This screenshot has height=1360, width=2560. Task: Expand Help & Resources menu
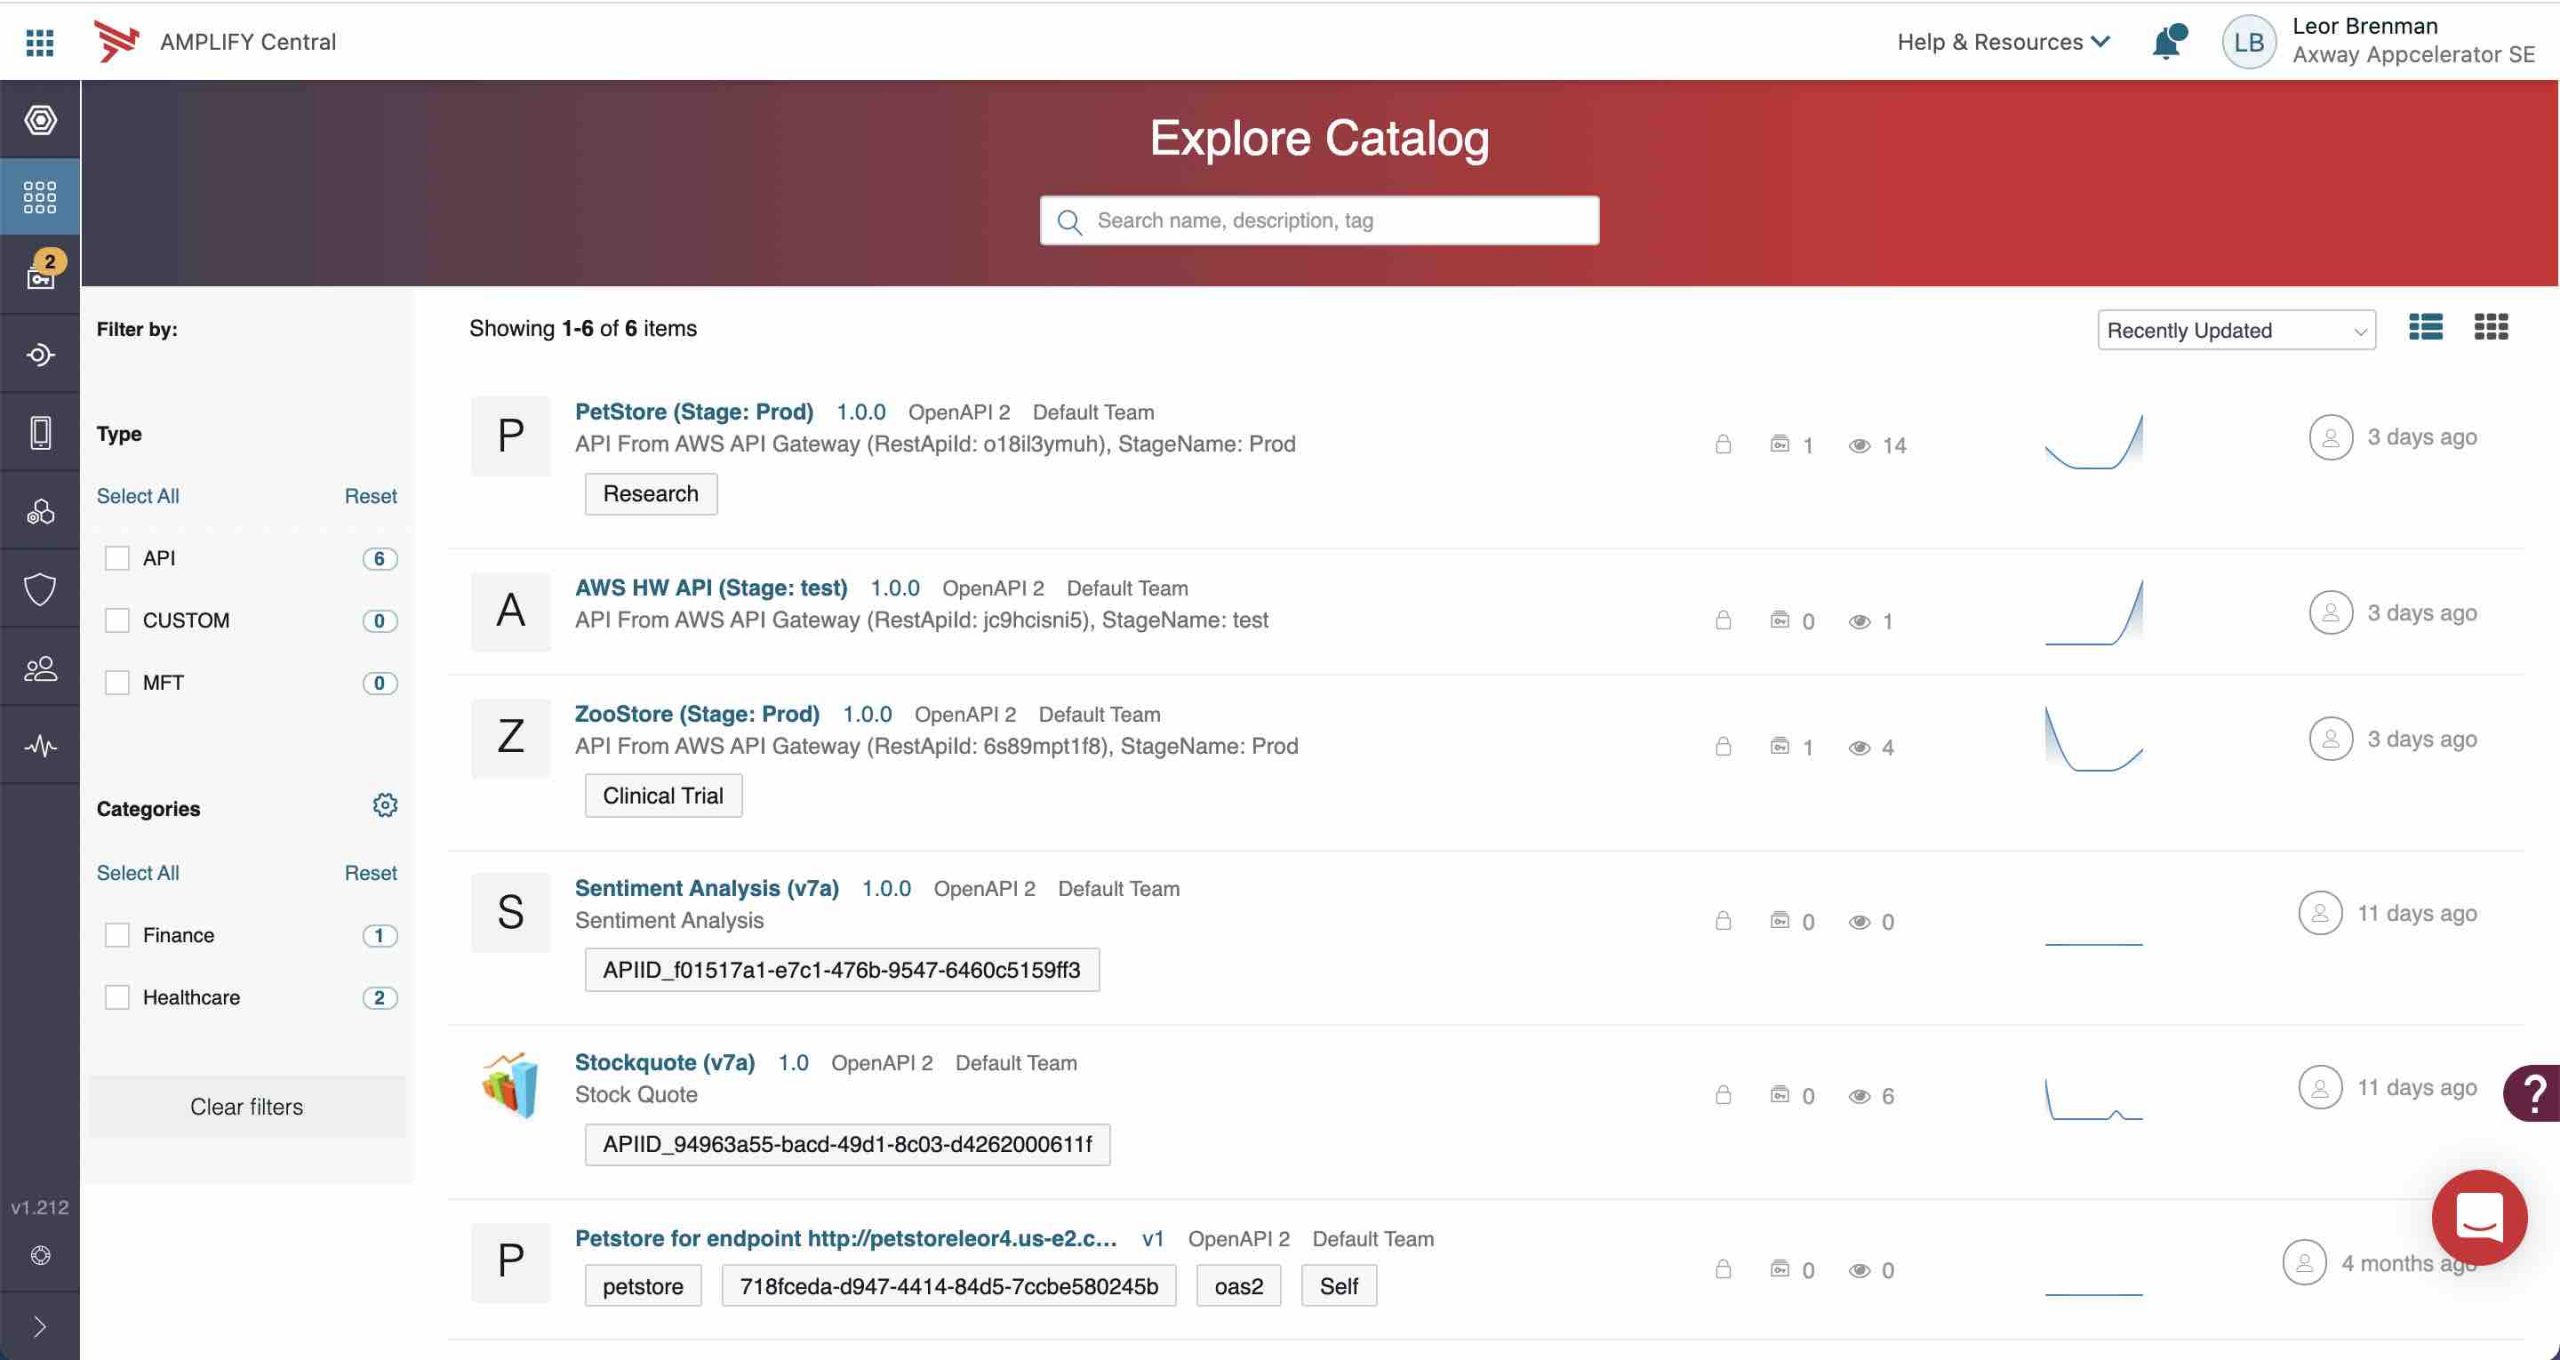tap(2003, 42)
